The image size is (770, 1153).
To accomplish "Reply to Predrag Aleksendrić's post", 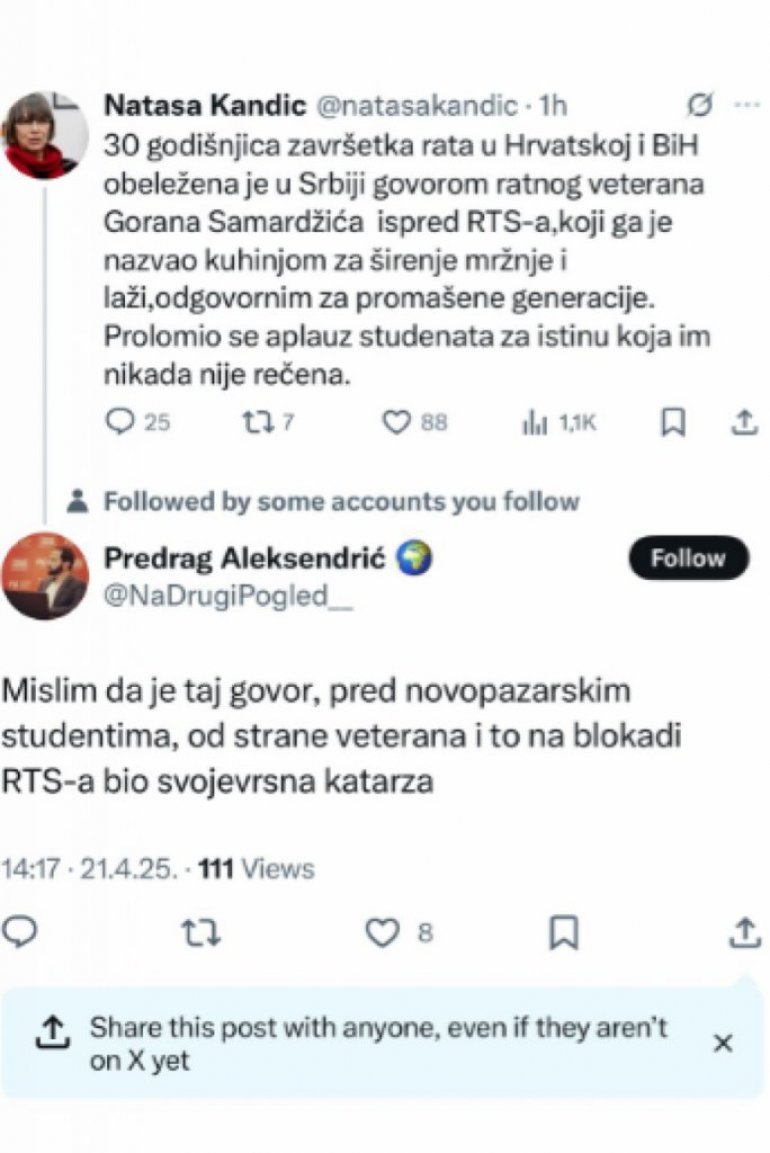I will (x=21, y=933).
